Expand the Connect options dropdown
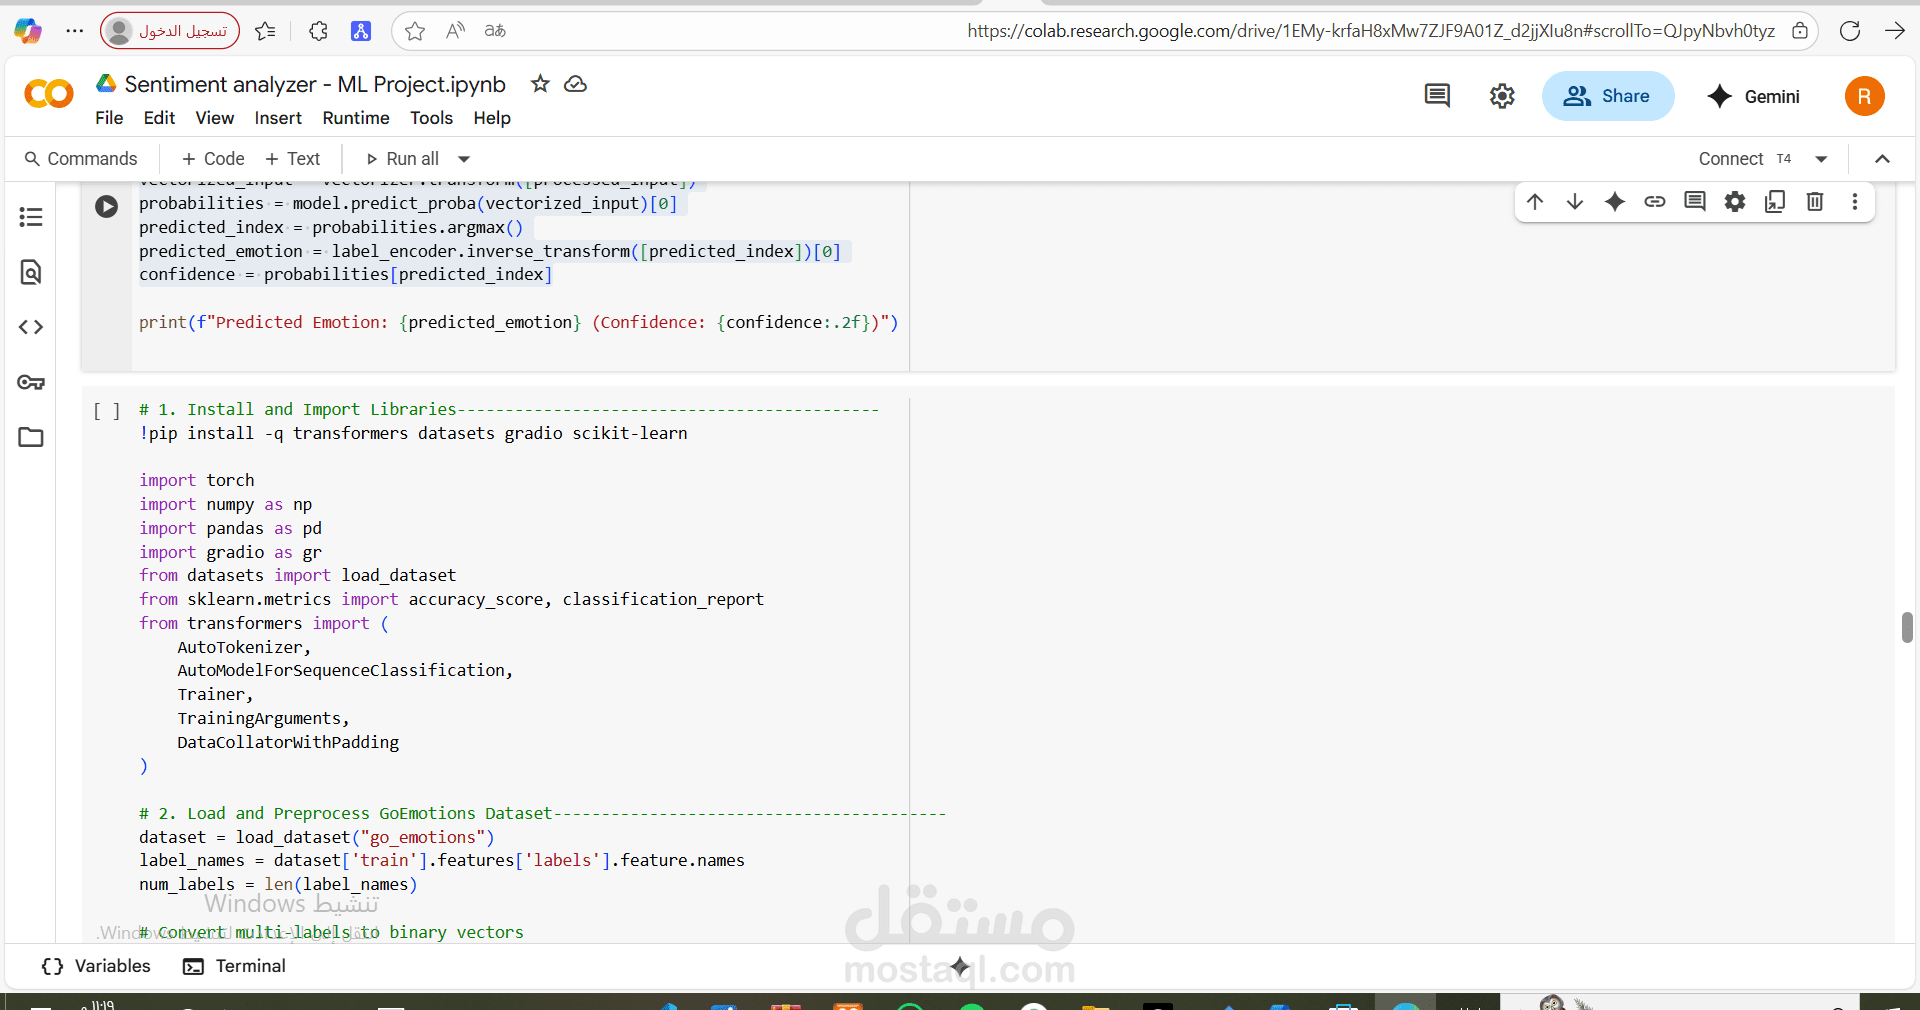This screenshot has width=1920, height=1010. click(1821, 159)
